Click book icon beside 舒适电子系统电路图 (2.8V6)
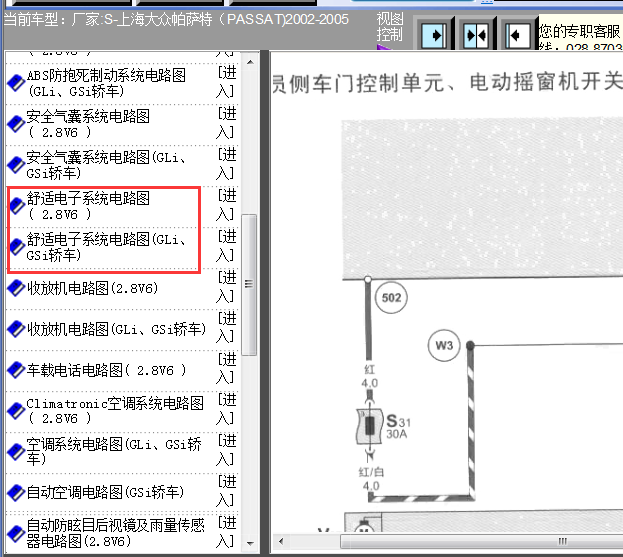Image resolution: width=623 pixels, height=557 pixels. click(x=17, y=206)
